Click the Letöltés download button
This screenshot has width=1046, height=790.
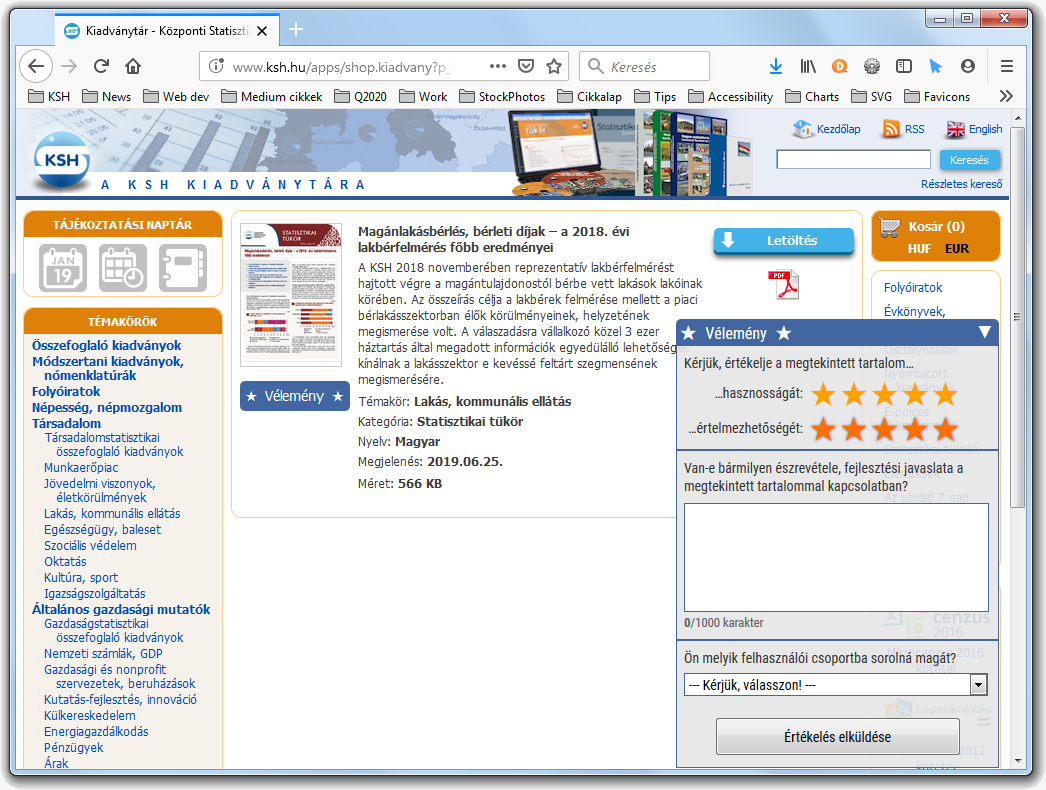click(x=783, y=241)
